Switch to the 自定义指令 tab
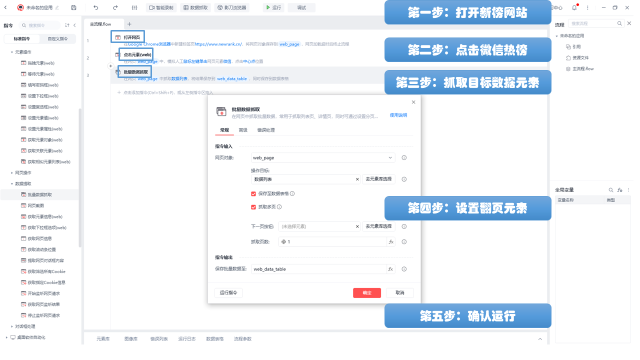 coord(58,39)
